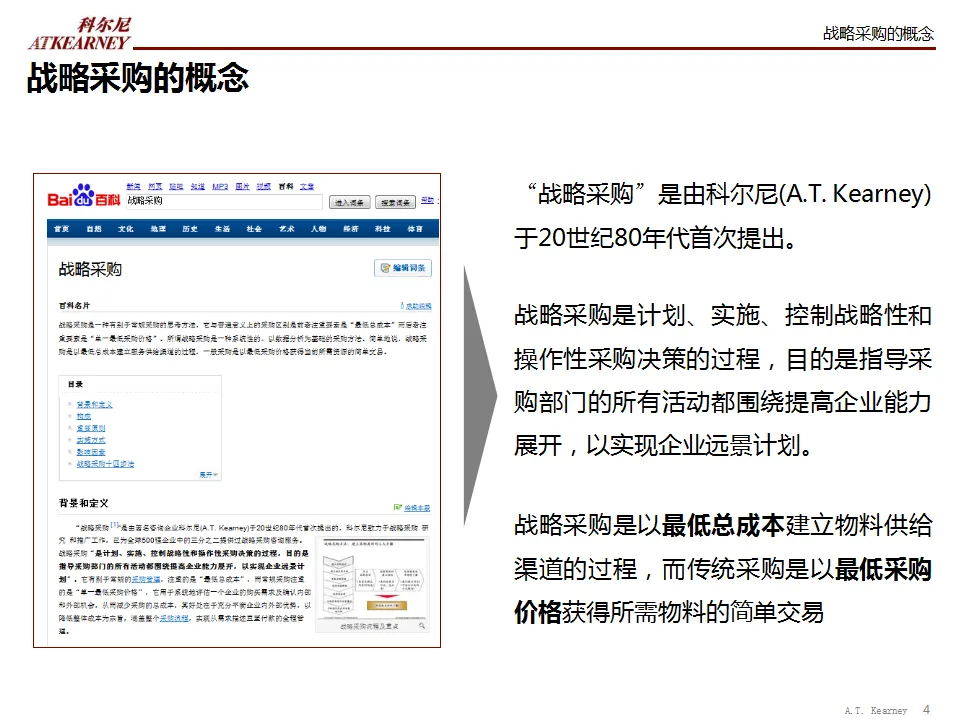Select the 生活 tab in blue navigation bar
The width and height of the screenshot is (960, 720).
click(x=222, y=229)
